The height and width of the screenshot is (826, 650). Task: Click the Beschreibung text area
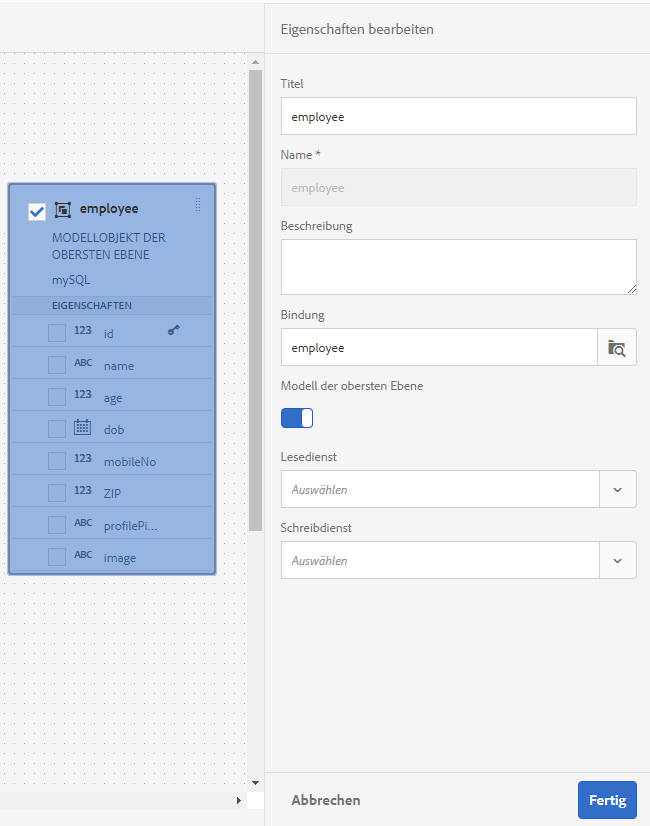click(459, 267)
